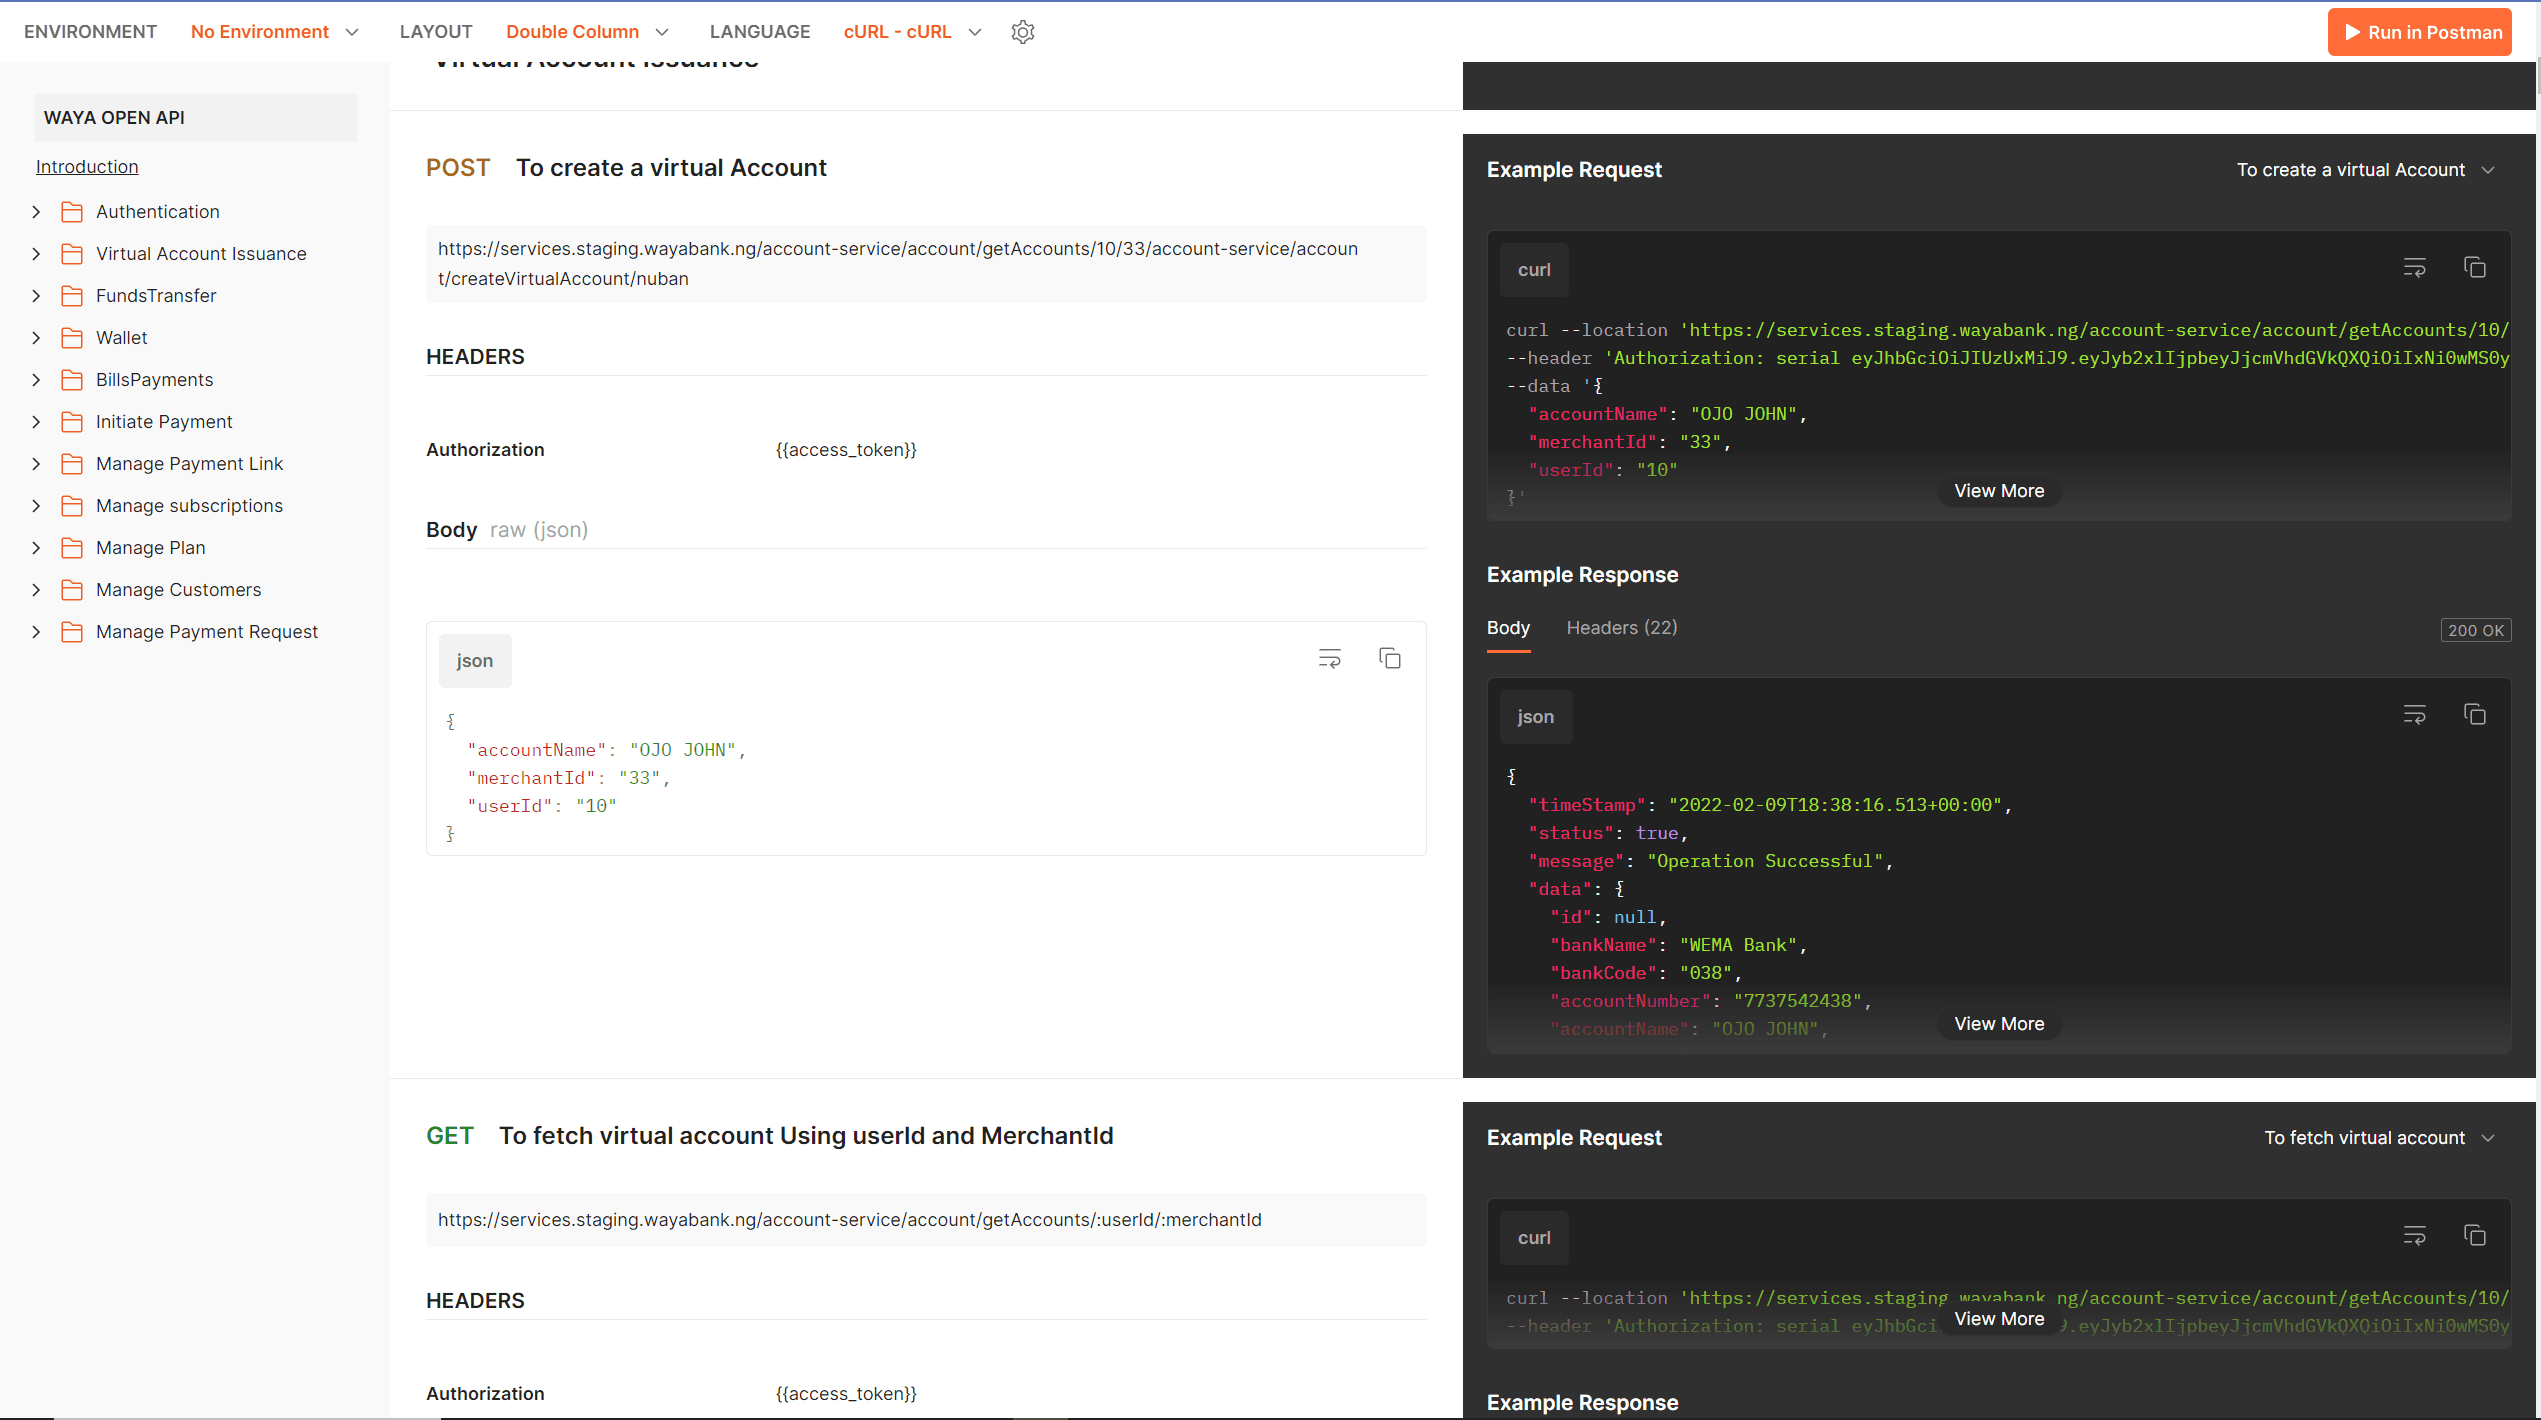Toggle word wrap on curl example request
The image size is (2541, 1420).
(2414, 268)
